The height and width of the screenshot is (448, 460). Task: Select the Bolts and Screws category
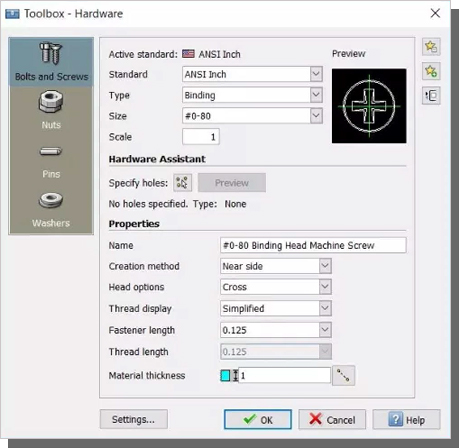(x=51, y=62)
